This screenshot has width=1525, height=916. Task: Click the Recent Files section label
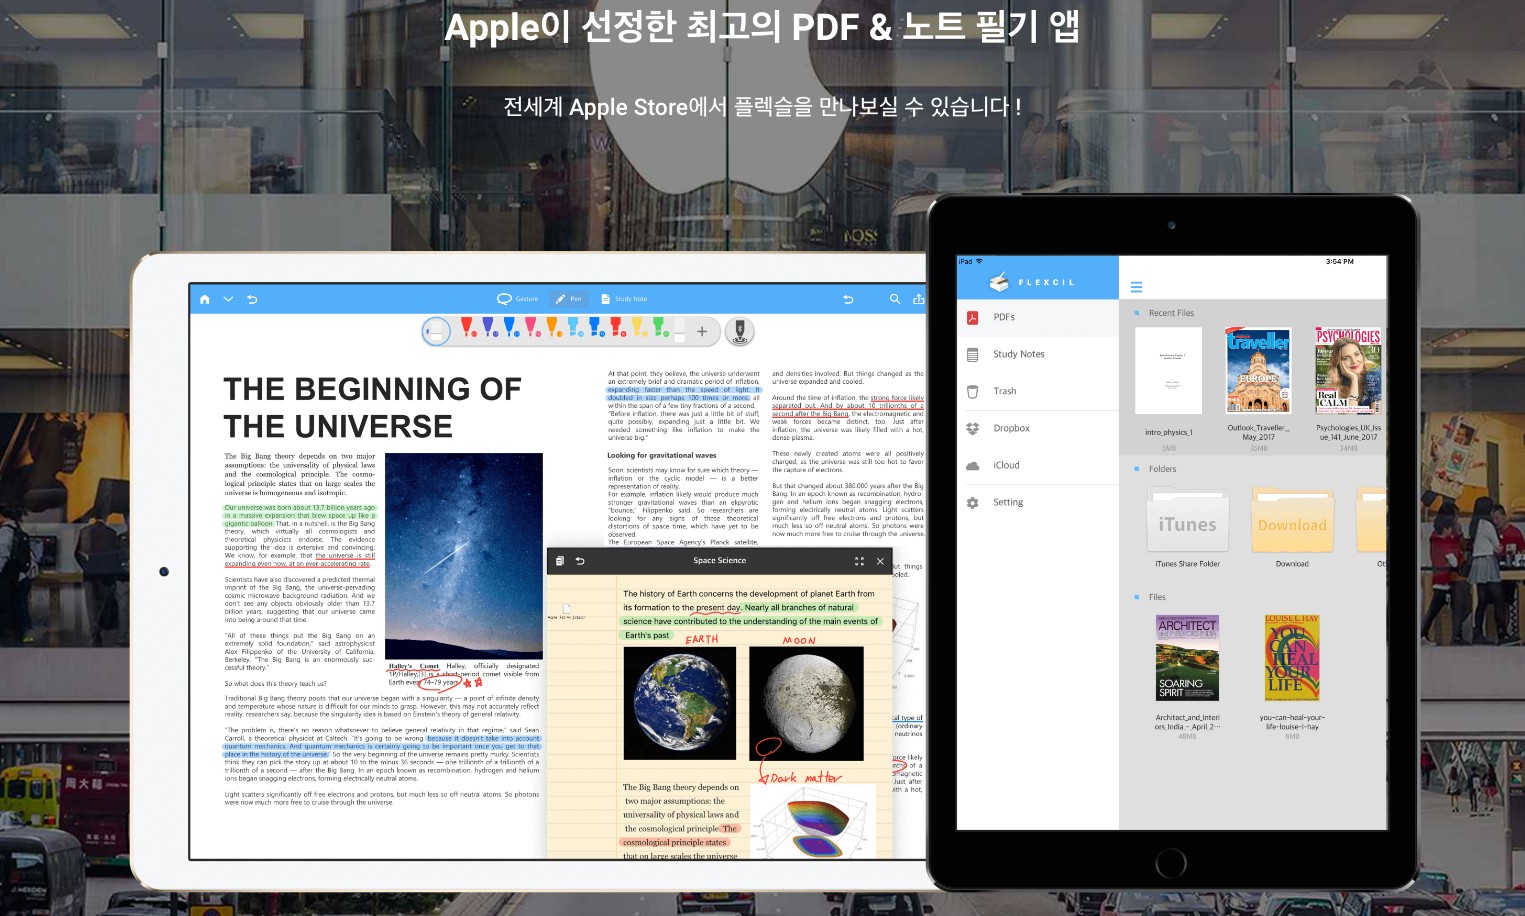(x=1171, y=313)
